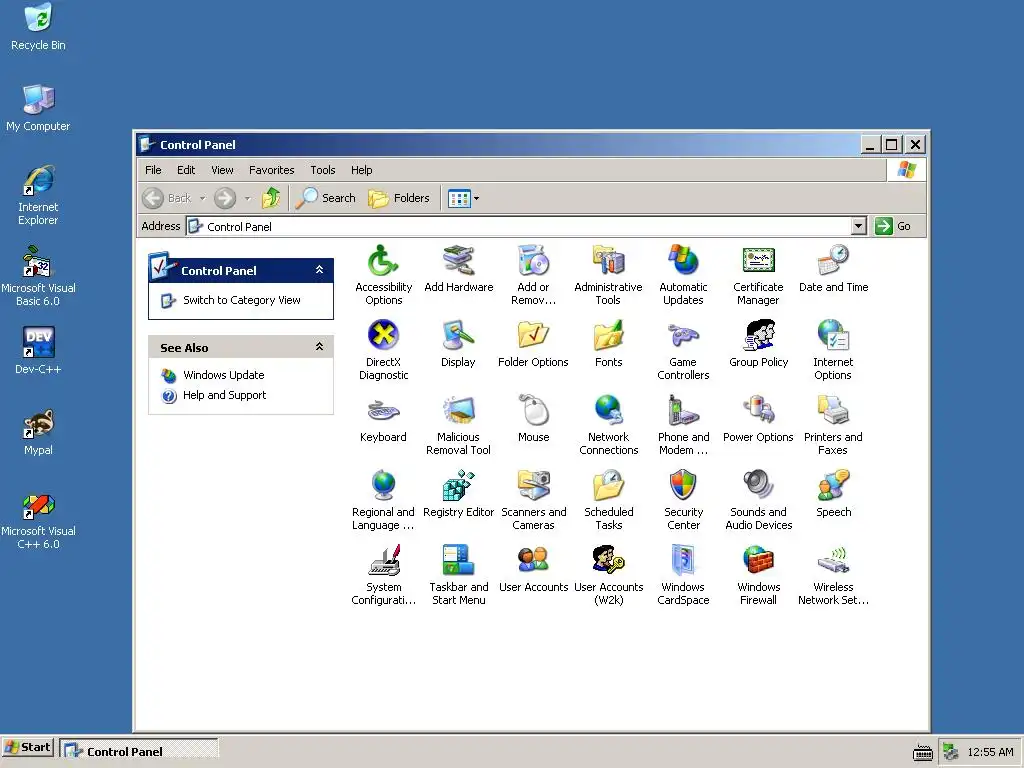Screen dimensions: 1024x768
Task: Launch Registry Editor icon
Action: tap(458, 486)
